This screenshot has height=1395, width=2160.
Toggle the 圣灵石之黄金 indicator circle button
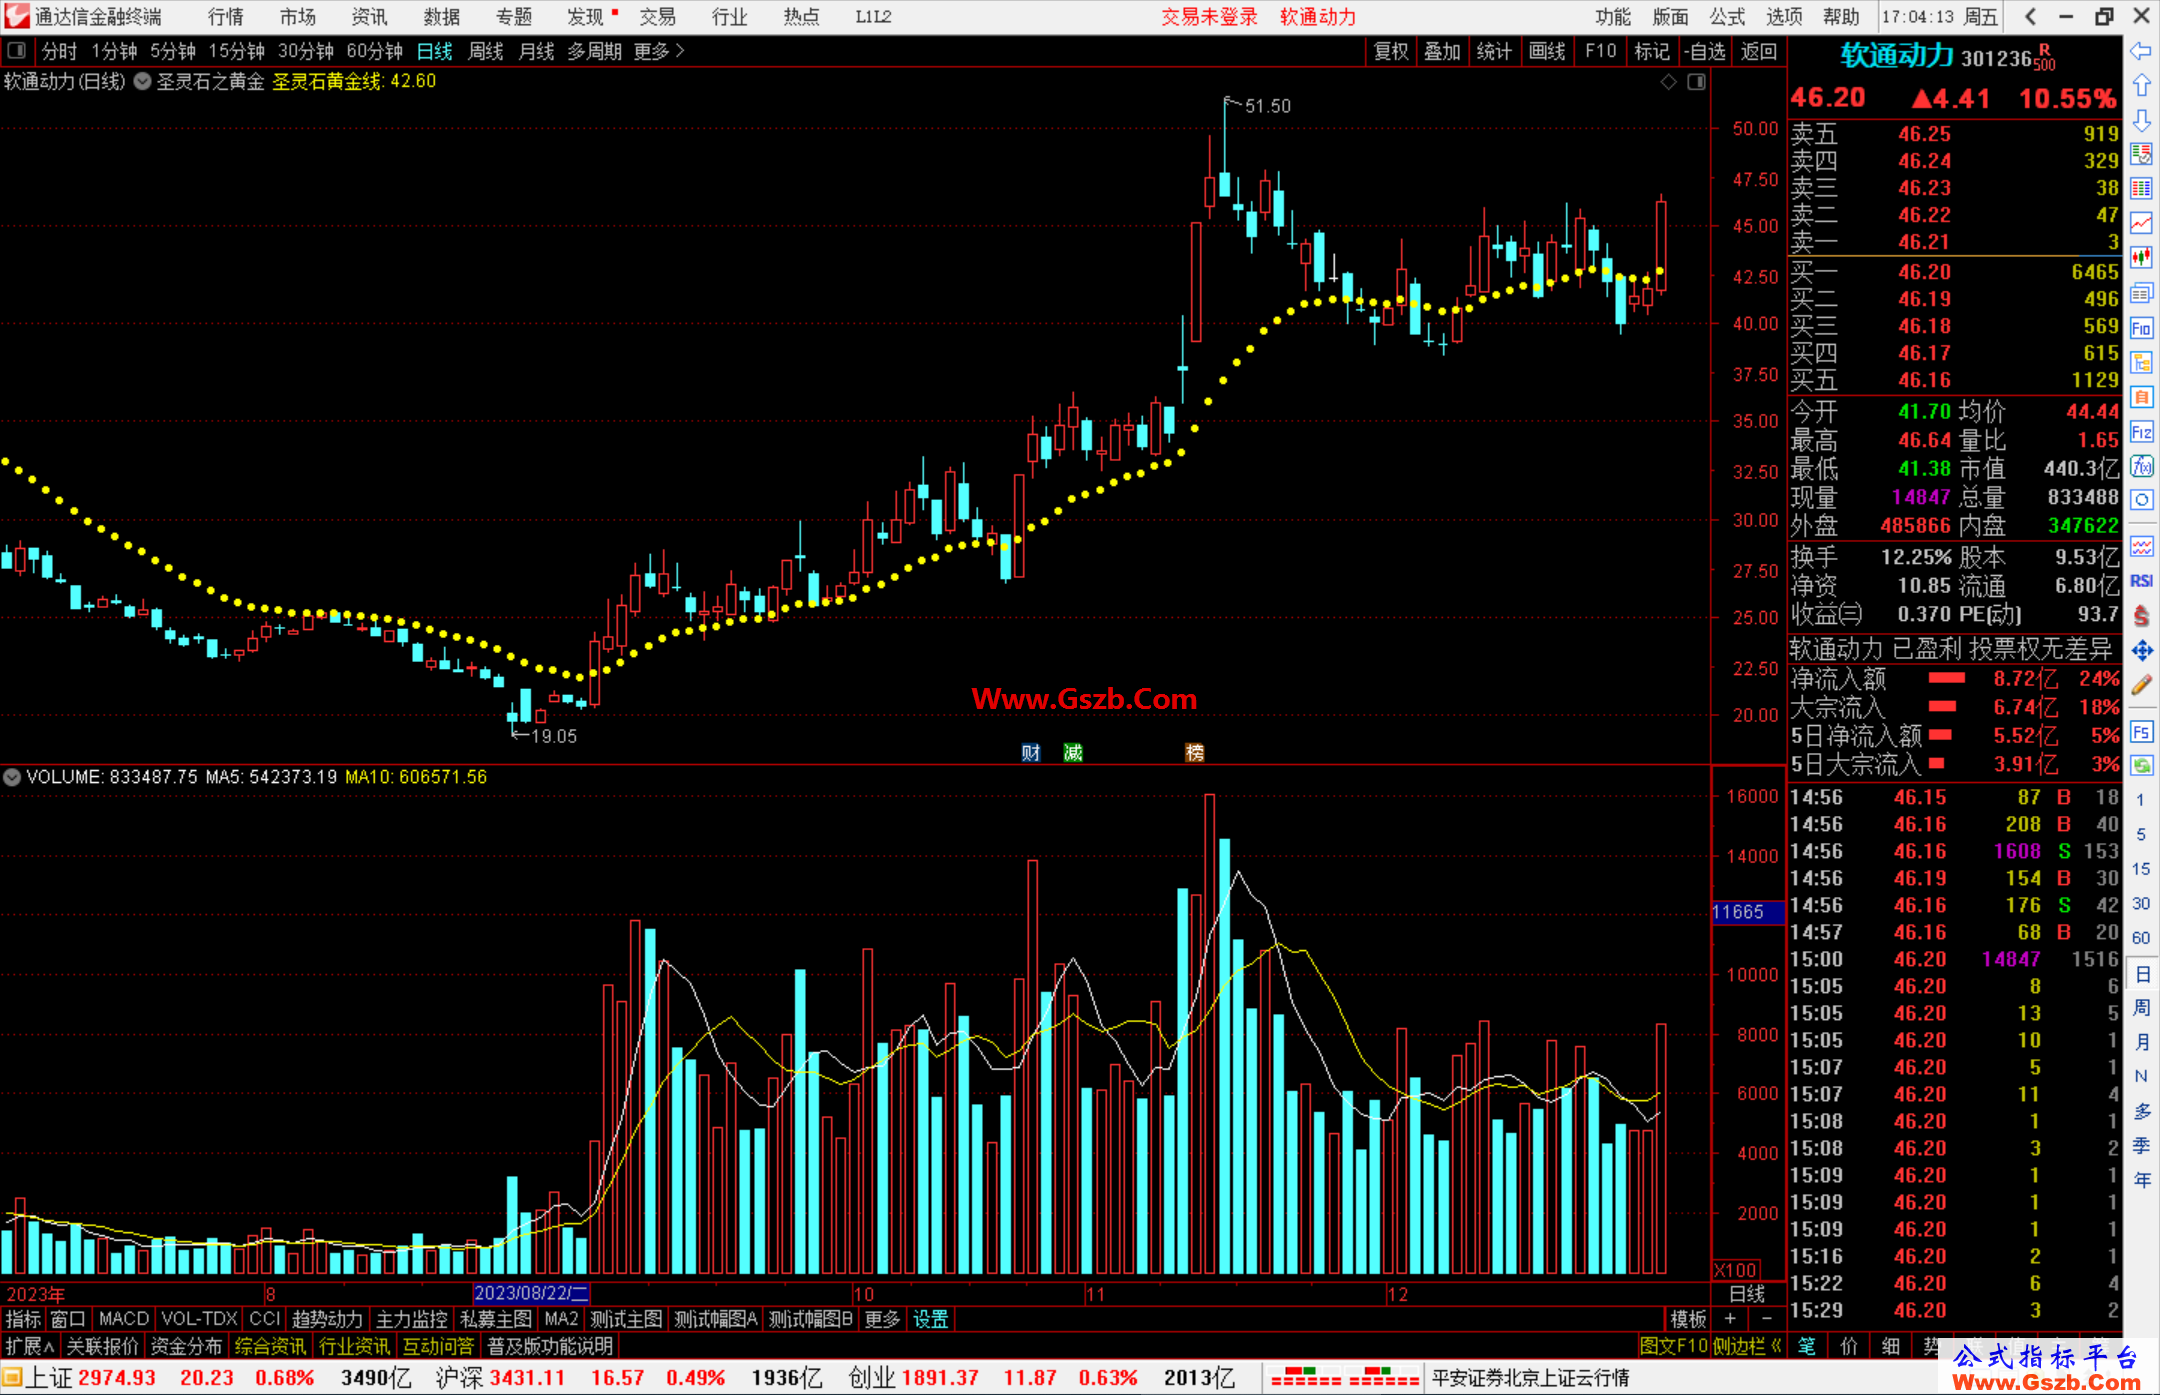coord(142,82)
